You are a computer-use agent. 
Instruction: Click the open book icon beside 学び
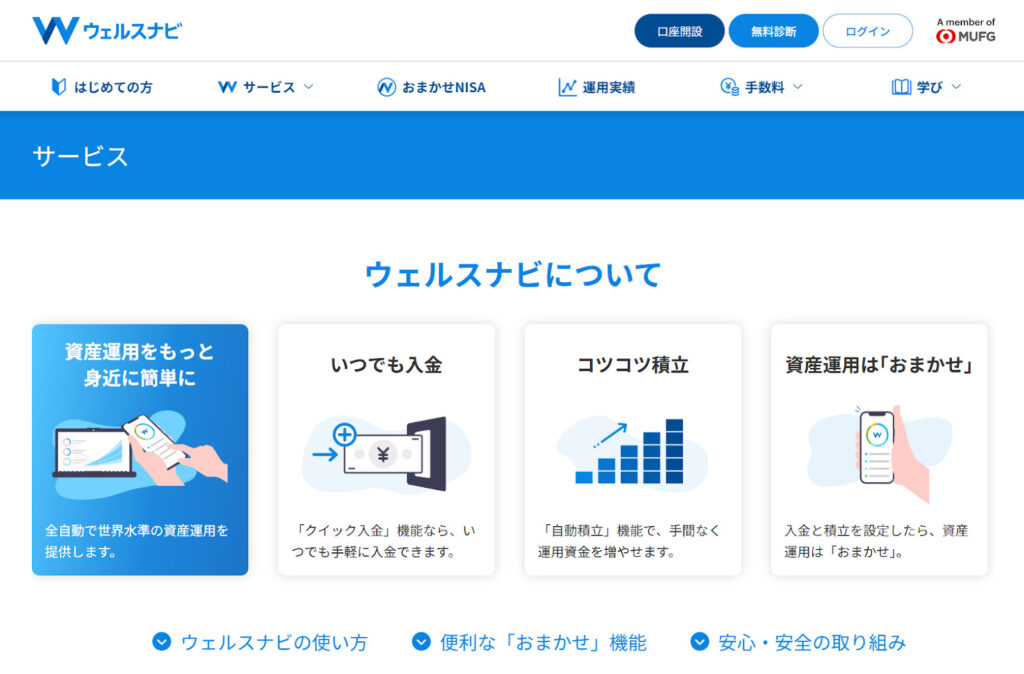click(902, 87)
